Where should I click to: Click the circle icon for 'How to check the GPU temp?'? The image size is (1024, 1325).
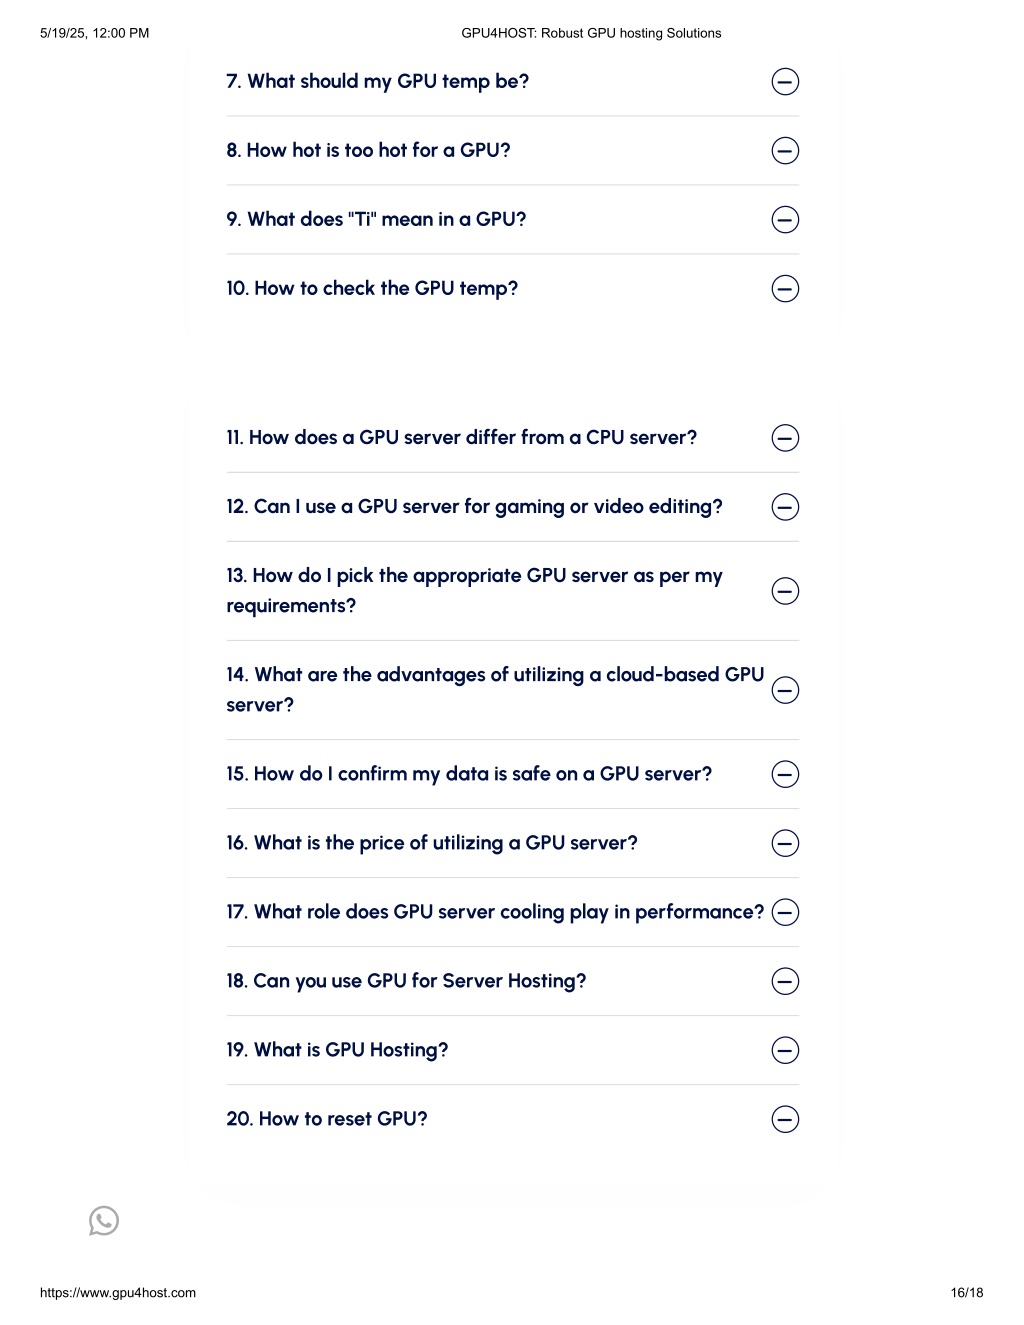786,289
